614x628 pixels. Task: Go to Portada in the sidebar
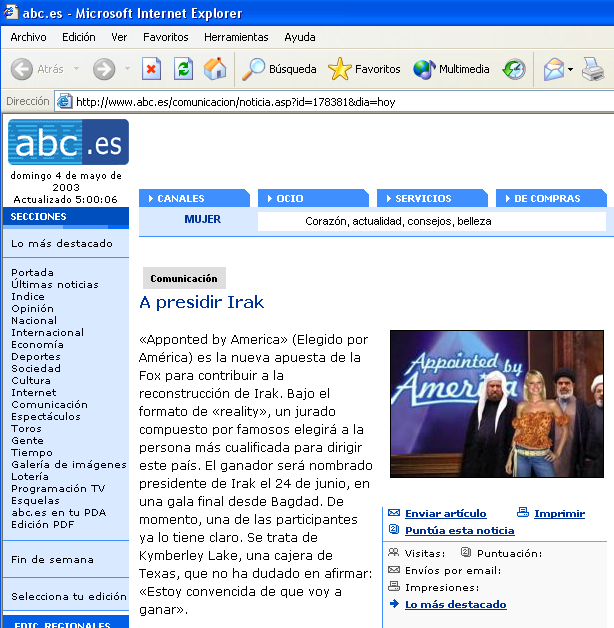tap(32, 272)
